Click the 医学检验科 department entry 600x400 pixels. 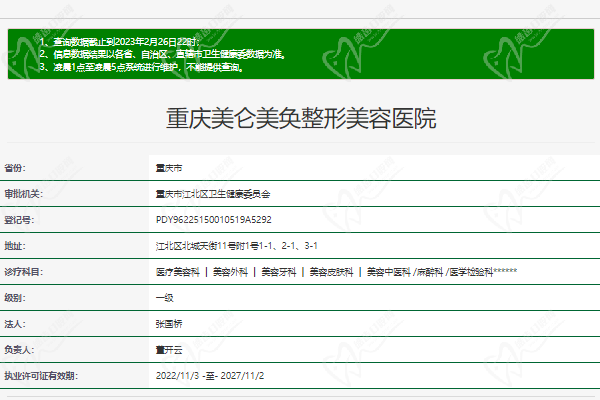(x=471, y=272)
